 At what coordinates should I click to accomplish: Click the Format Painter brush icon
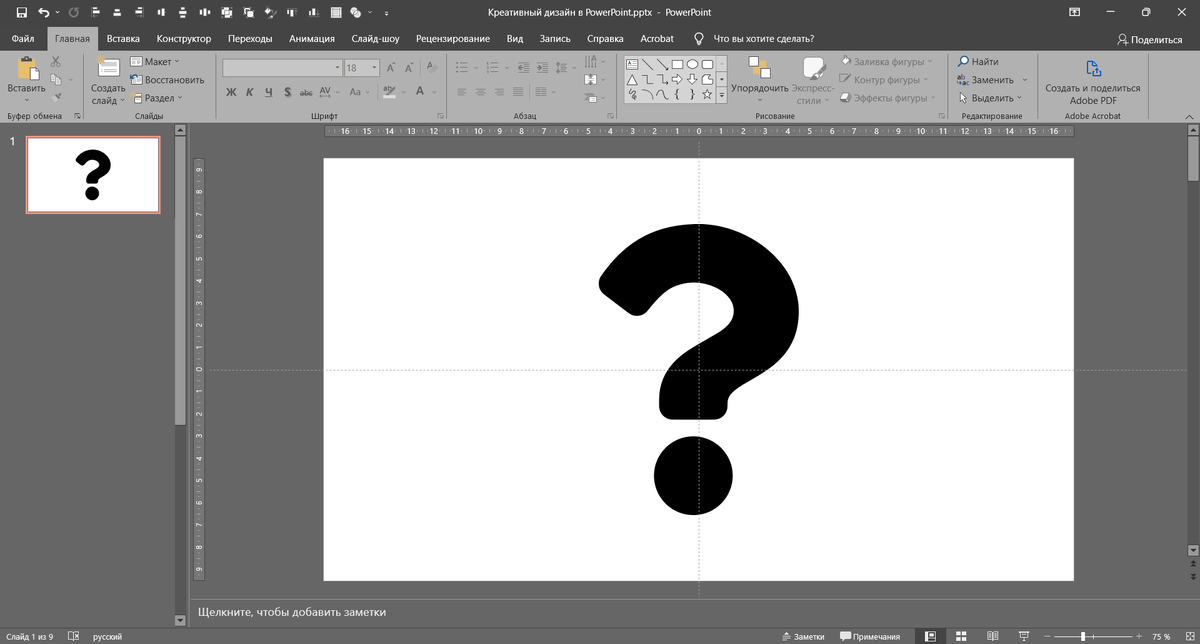tap(55, 97)
